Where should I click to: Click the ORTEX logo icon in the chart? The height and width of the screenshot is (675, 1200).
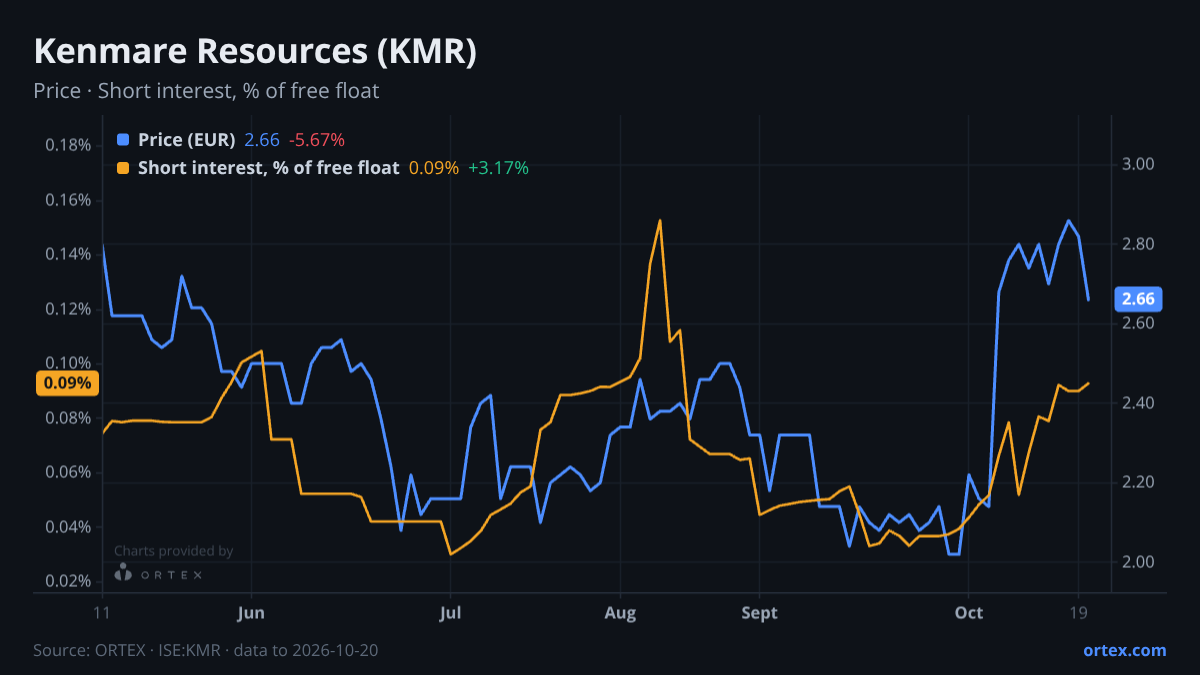click(123, 573)
